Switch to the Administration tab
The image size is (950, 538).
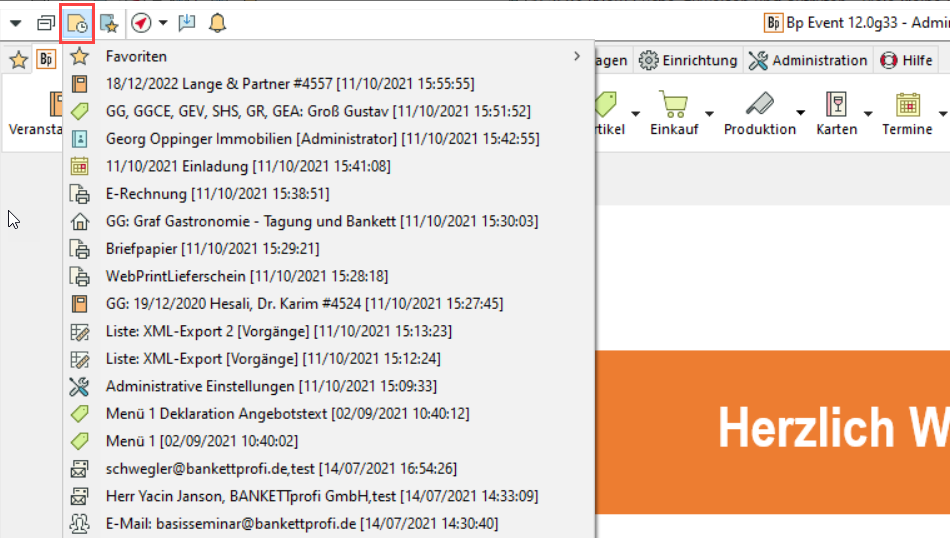[x=808, y=60]
